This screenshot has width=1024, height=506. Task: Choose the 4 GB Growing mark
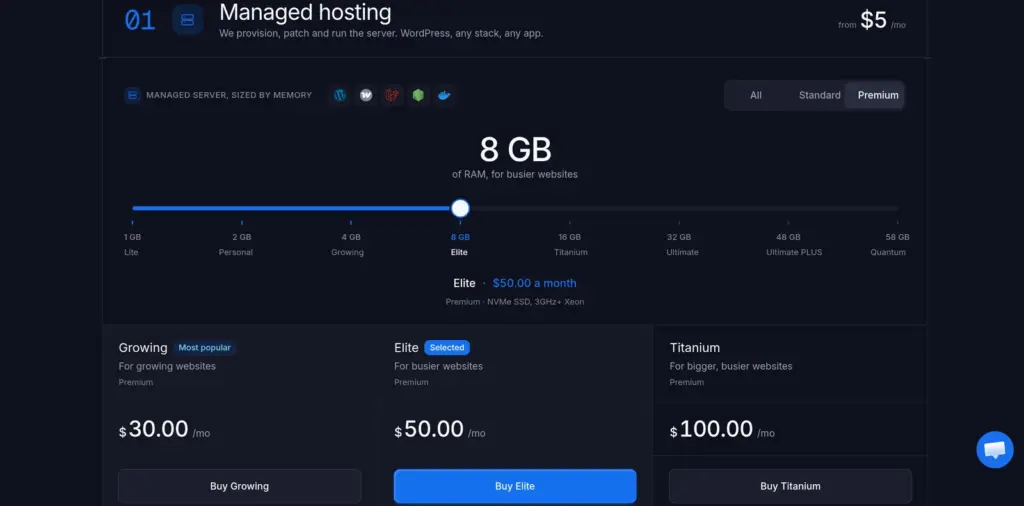coord(349,244)
